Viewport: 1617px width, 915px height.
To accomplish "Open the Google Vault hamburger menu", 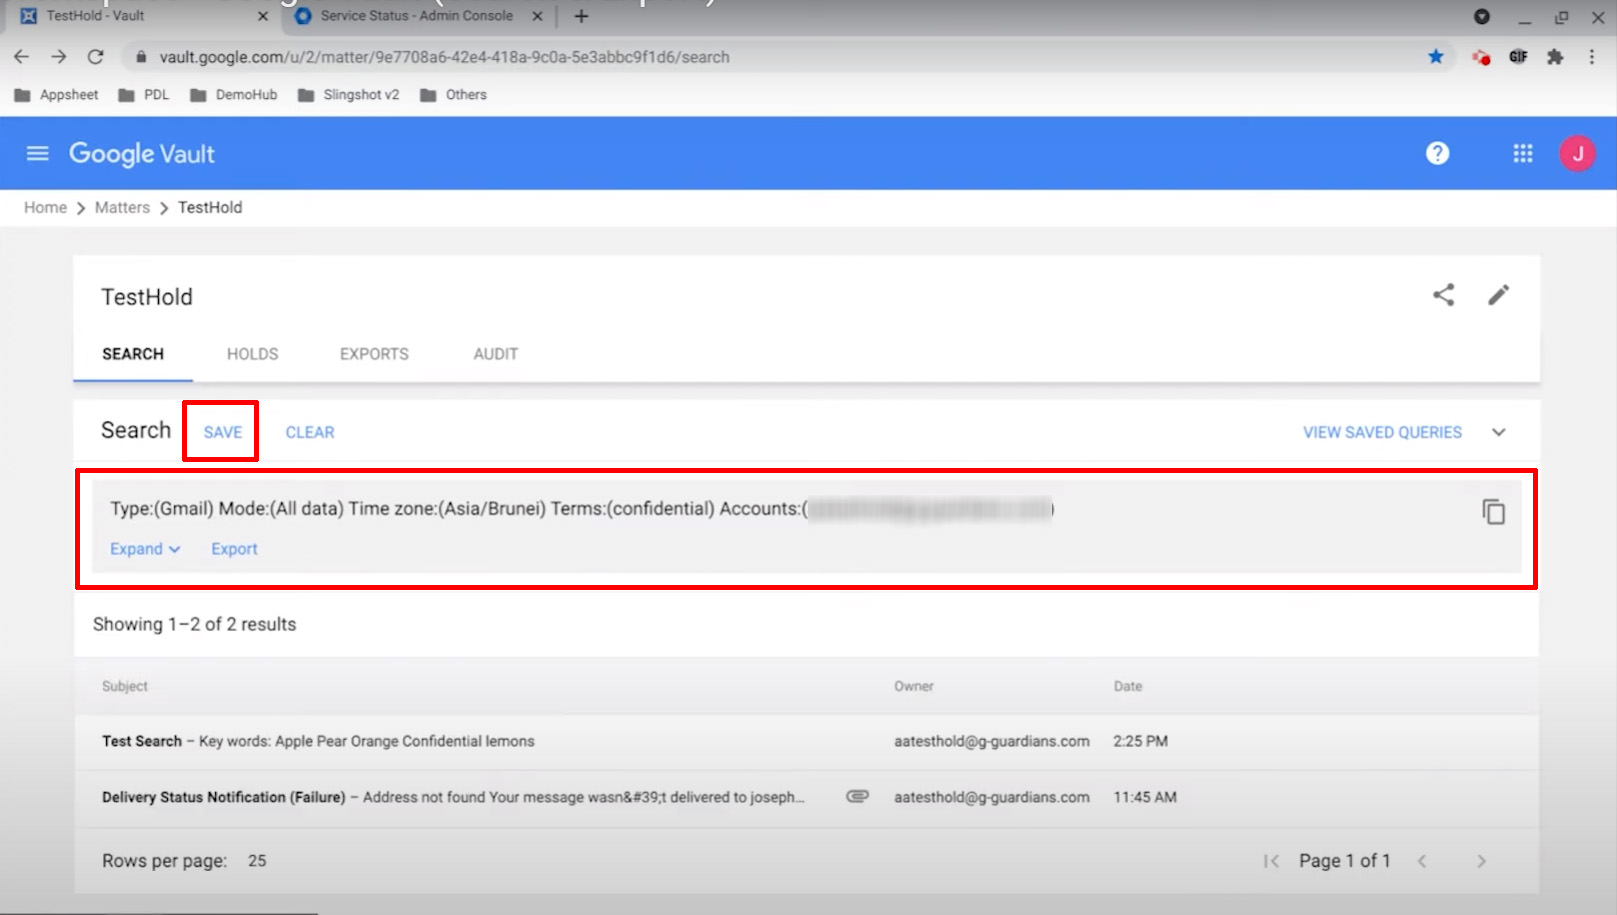I will coord(37,153).
